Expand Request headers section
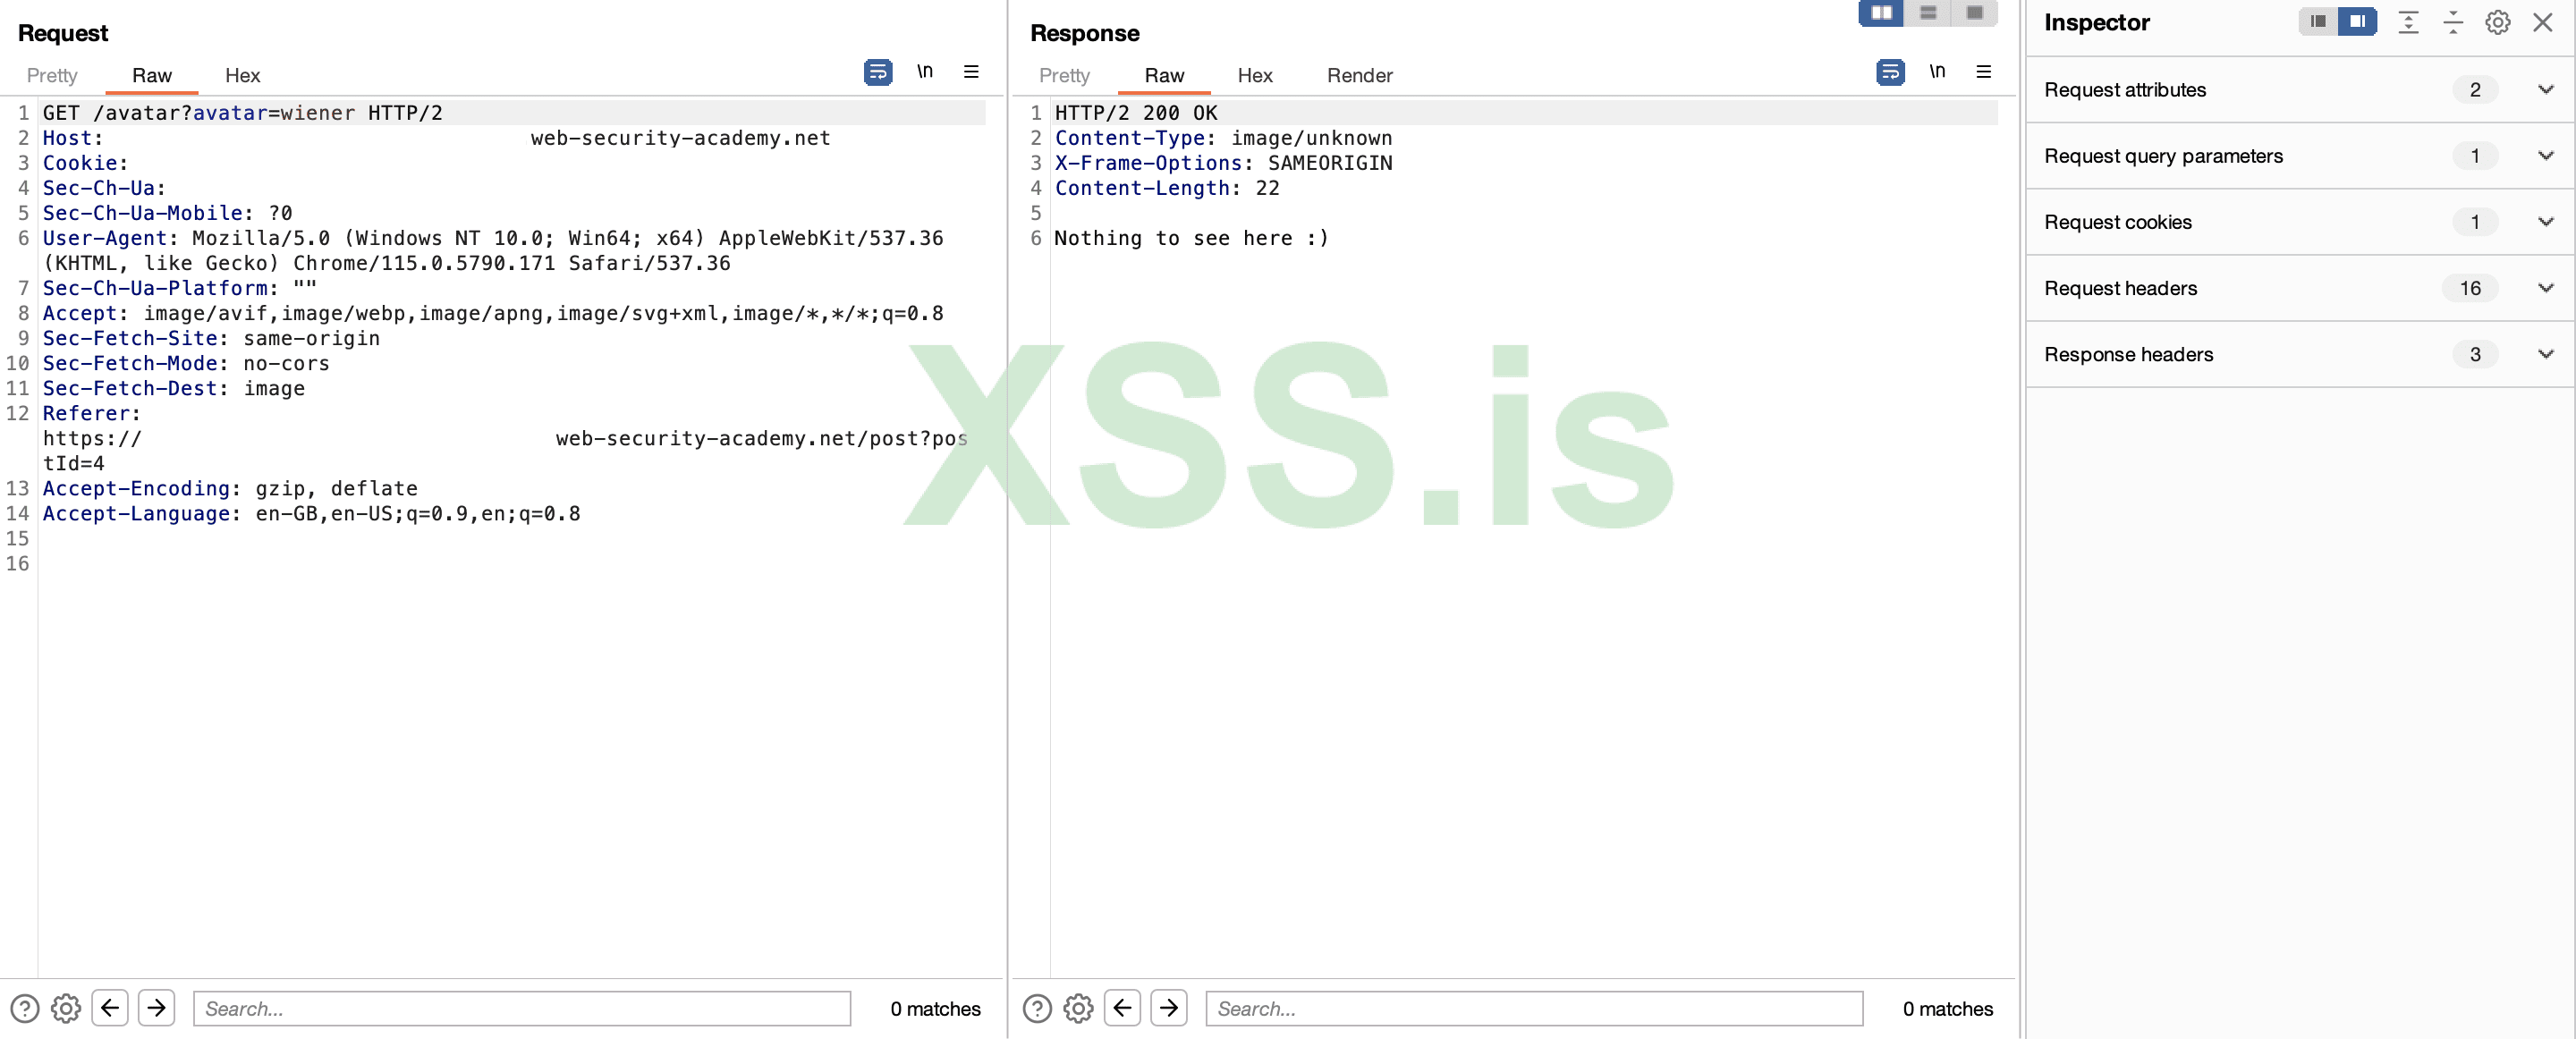This screenshot has width=2576, height=1039. (x=2545, y=288)
